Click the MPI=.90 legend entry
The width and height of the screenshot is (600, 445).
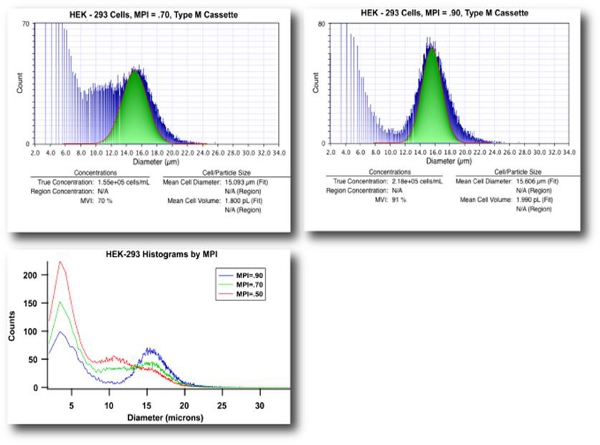click(241, 275)
